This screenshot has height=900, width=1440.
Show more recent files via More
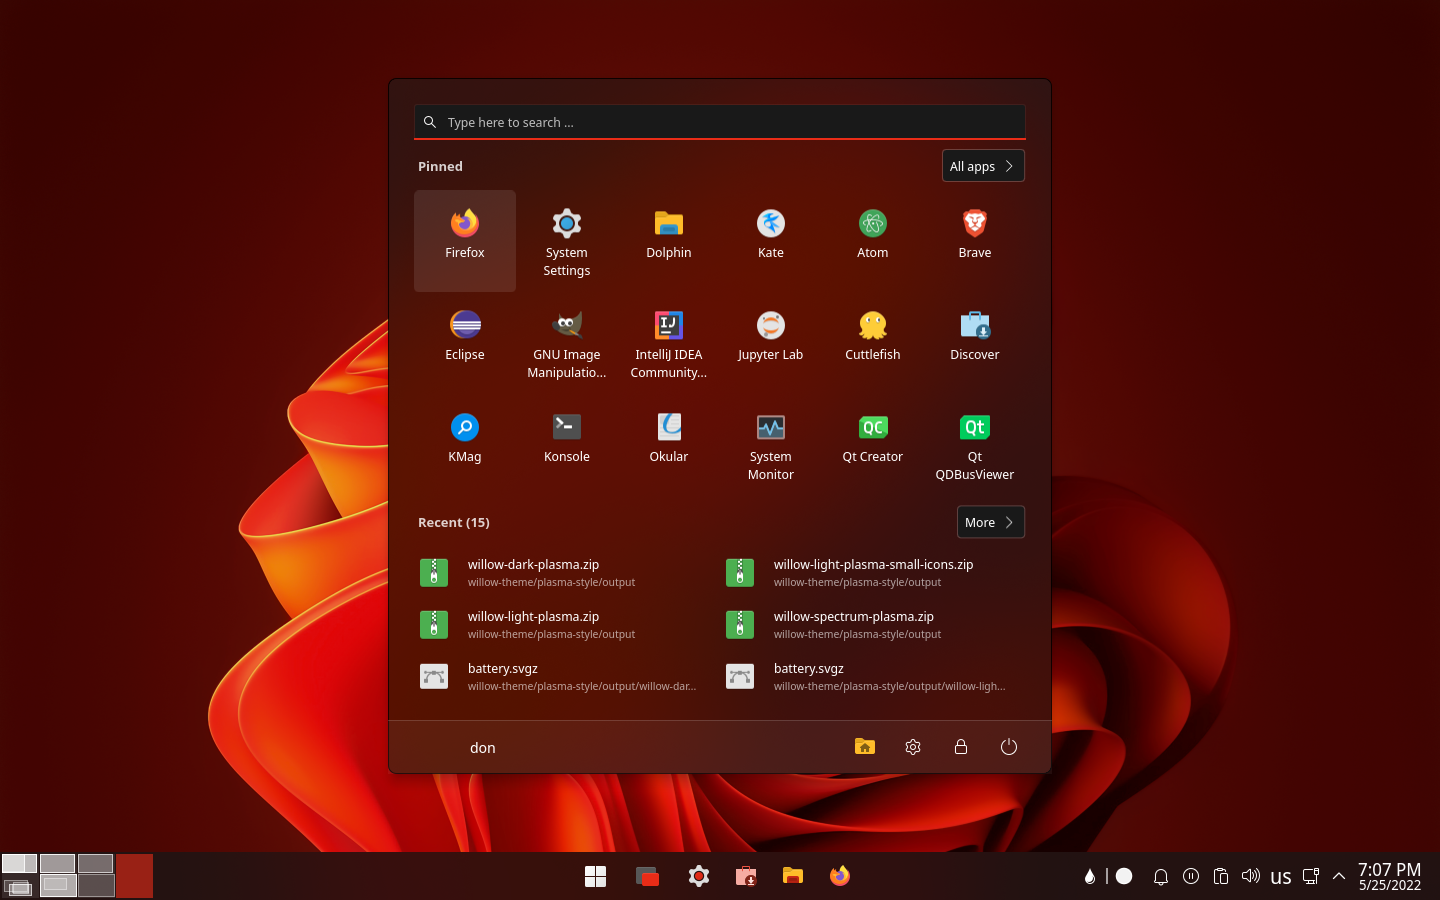[x=991, y=522]
